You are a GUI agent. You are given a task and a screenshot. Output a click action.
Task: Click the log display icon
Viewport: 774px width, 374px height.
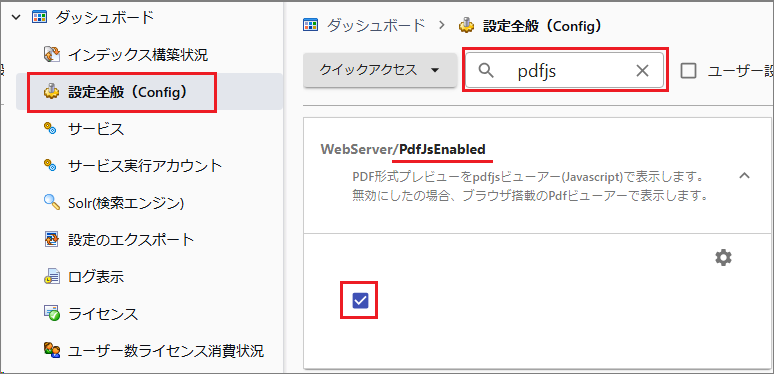click(x=52, y=277)
